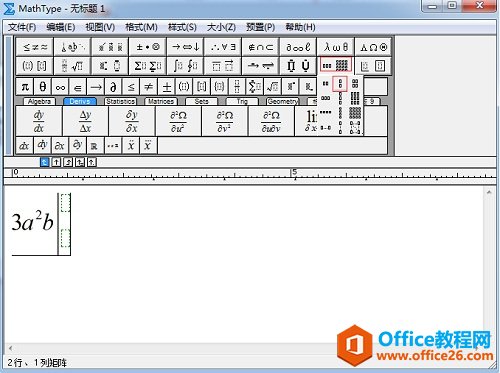The image size is (500, 373).
Task: Insert element-of symbol from small bar
Action: point(78,87)
